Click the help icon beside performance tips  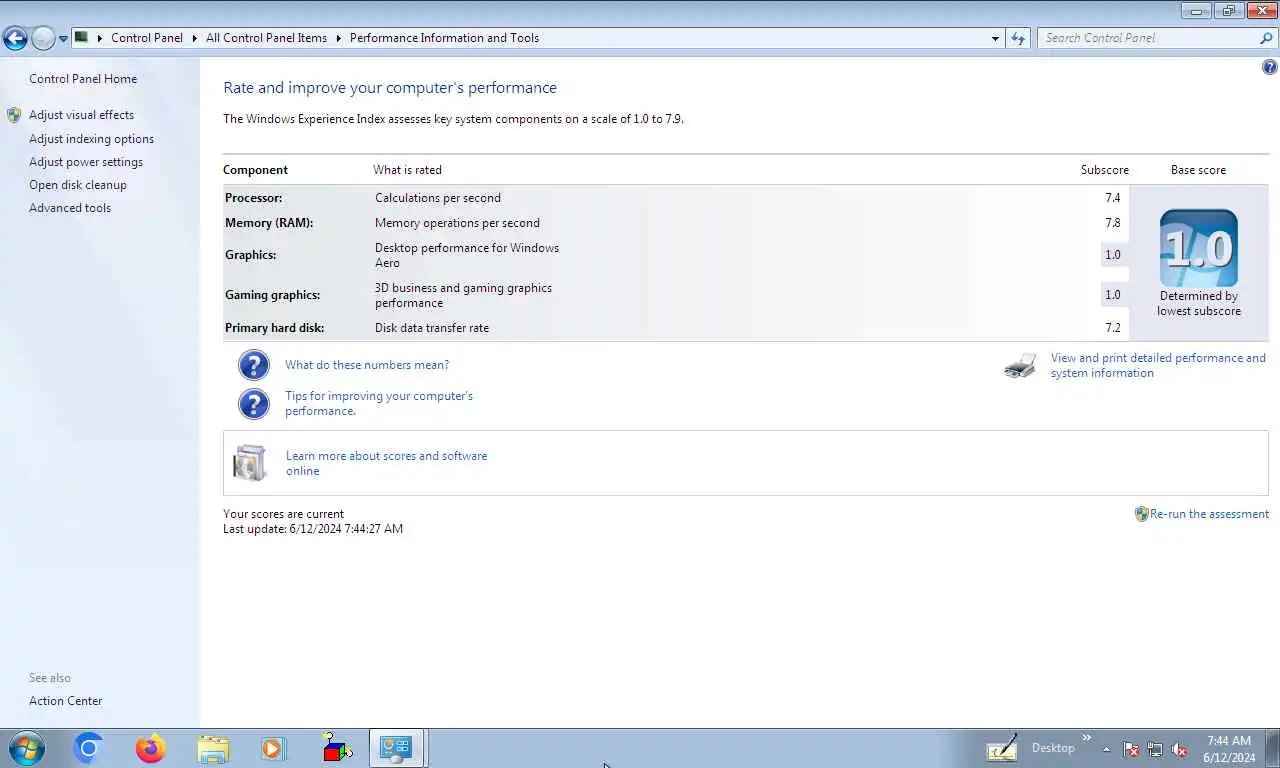point(254,404)
